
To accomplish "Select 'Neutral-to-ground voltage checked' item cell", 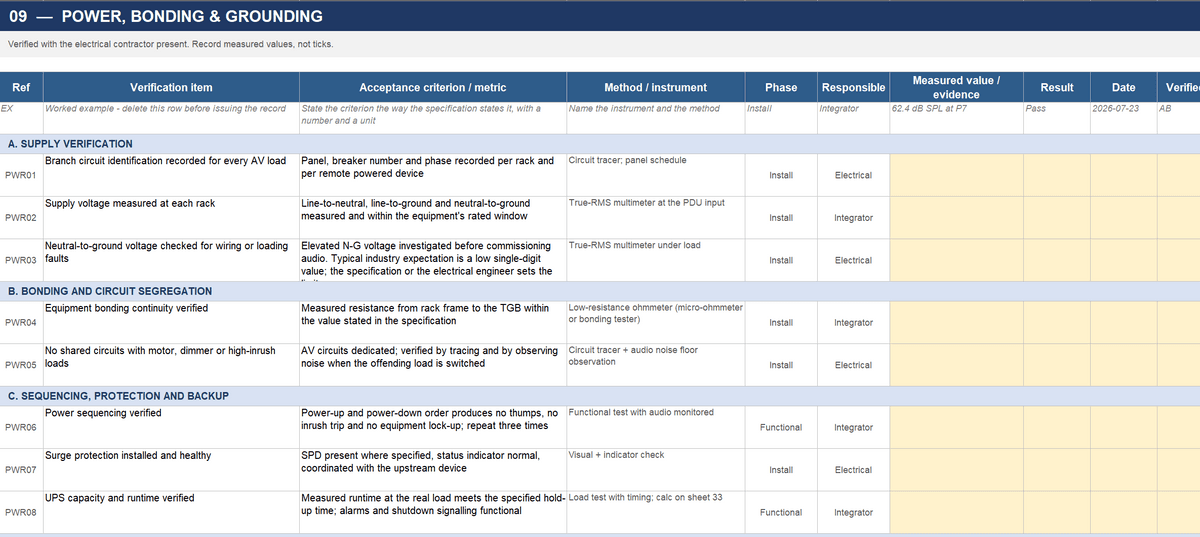I will (171, 260).
